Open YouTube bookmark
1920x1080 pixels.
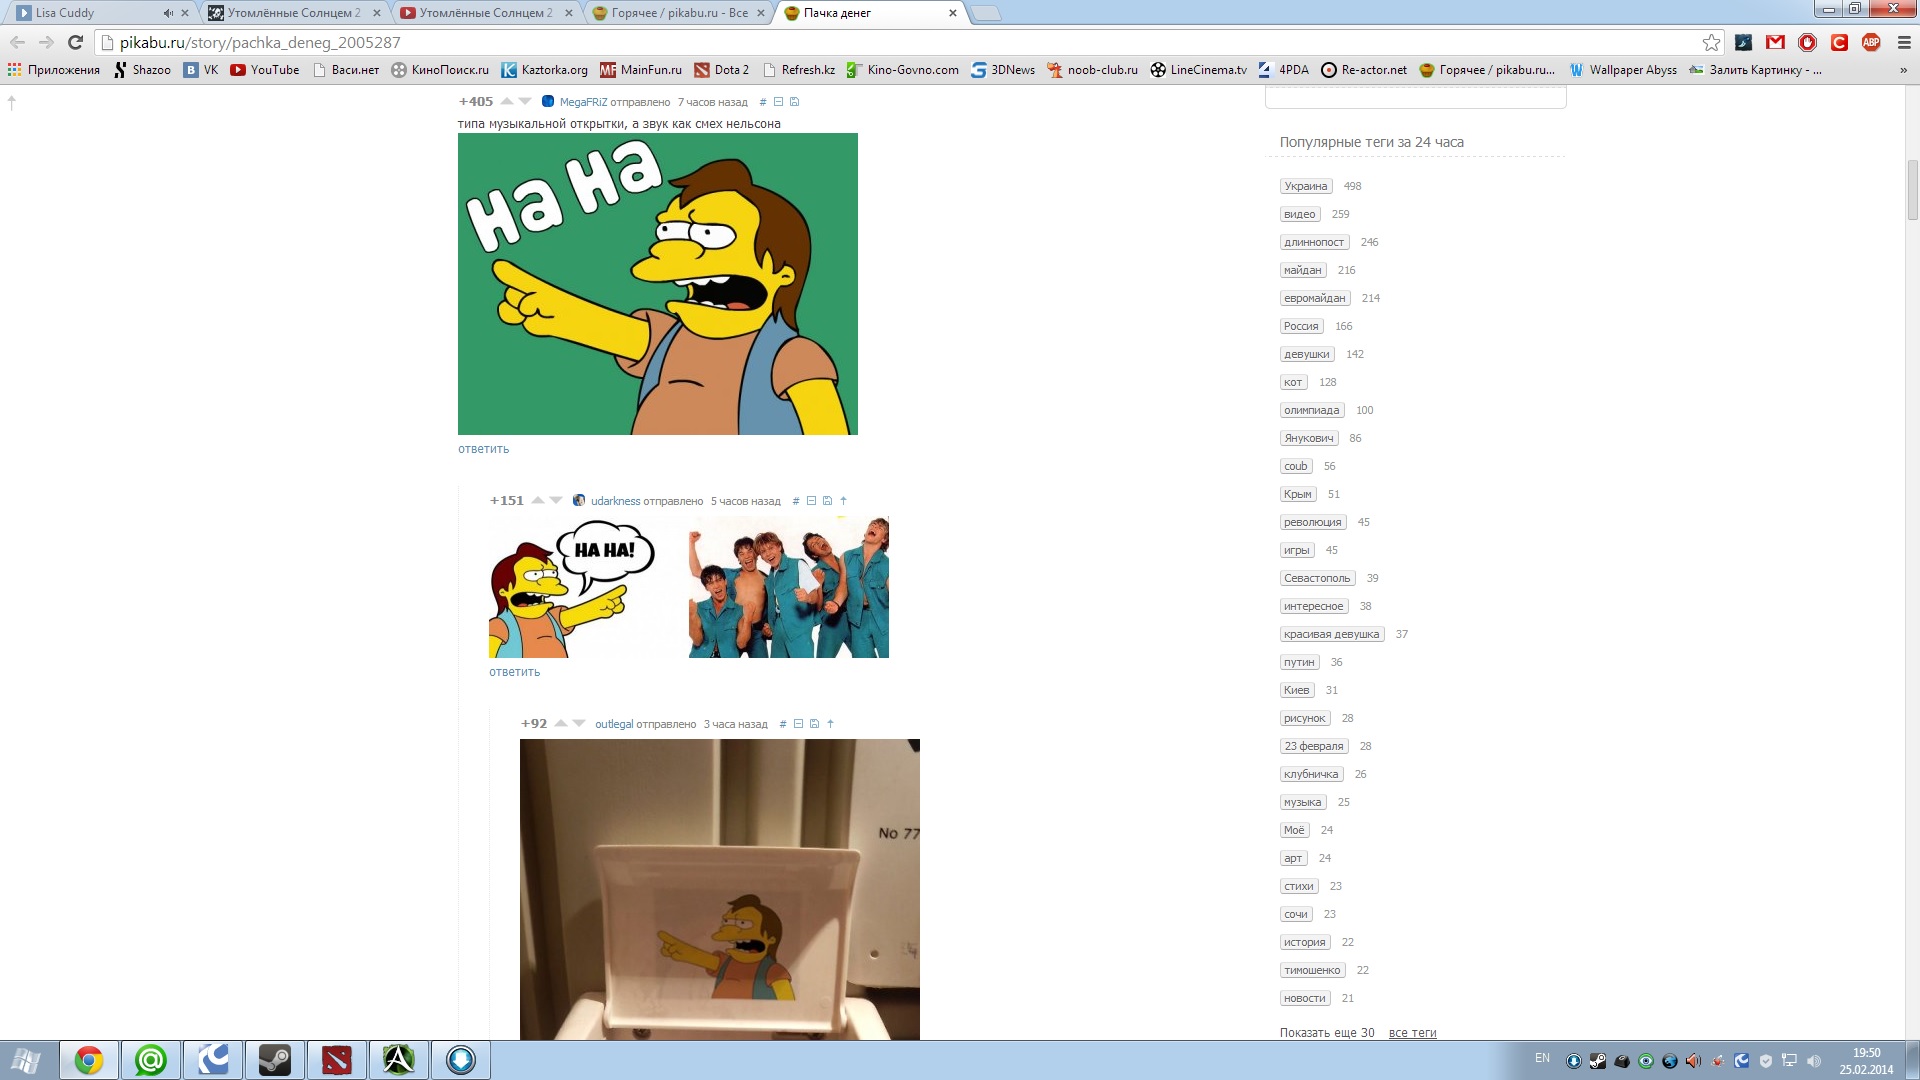tap(265, 70)
